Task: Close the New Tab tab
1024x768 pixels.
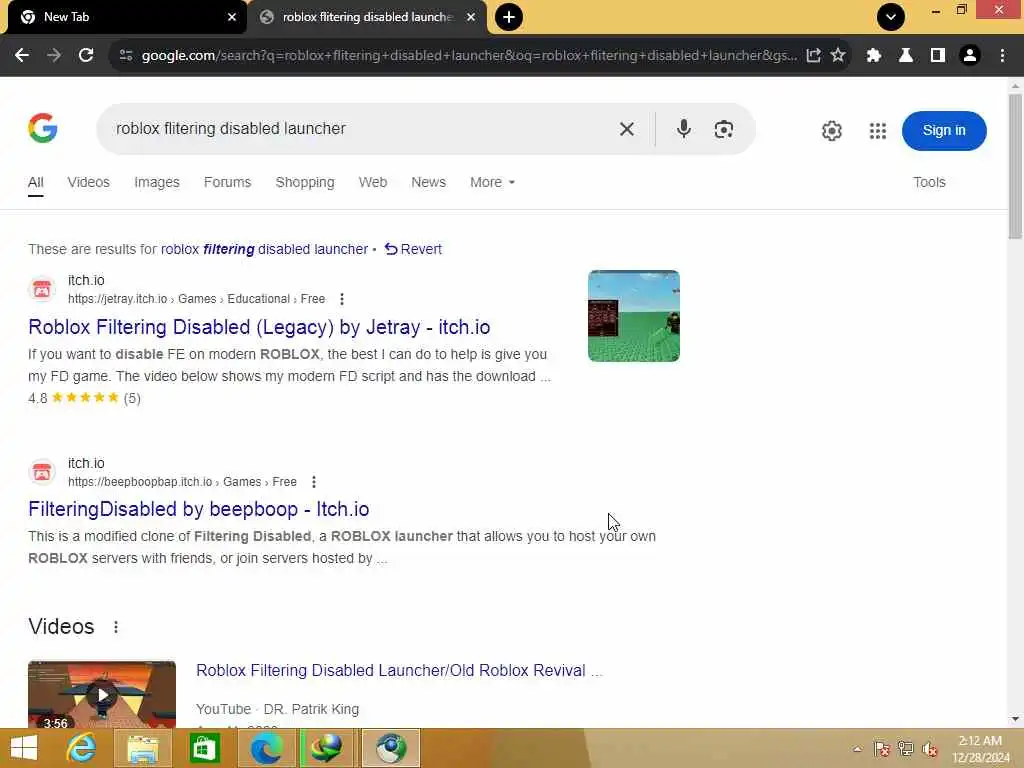Action: [x=232, y=17]
